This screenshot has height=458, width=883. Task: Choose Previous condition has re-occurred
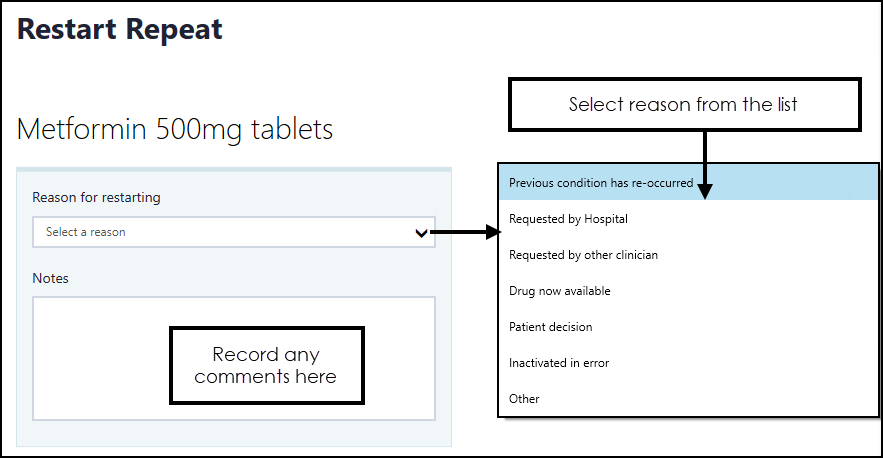click(x=600, y=183)
